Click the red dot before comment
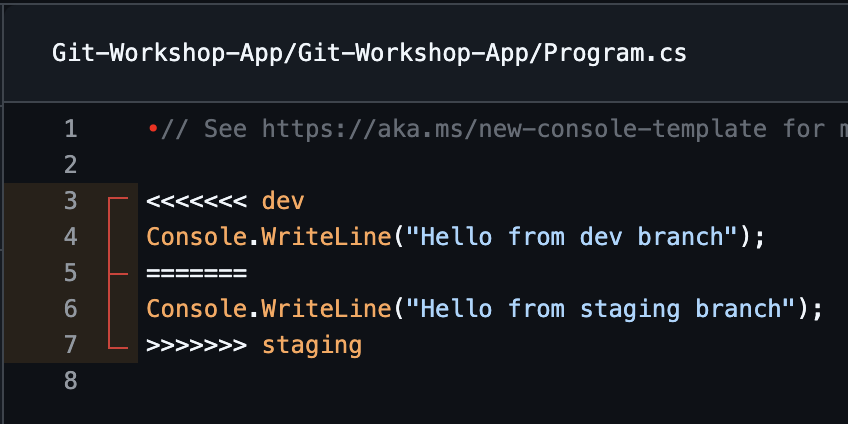The image size is (848, 424). pyautogui.click(x=153, y=129)
